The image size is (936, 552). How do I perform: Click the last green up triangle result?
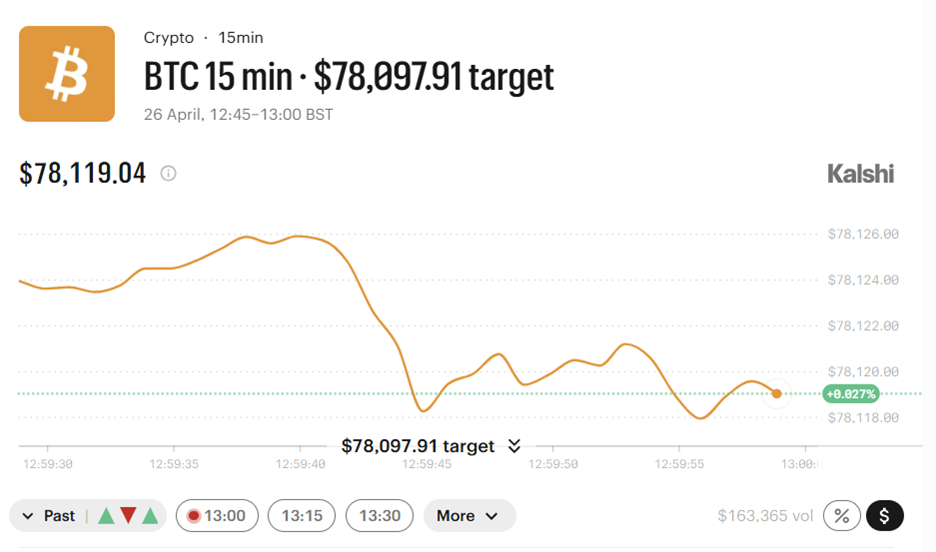point(150,516)
